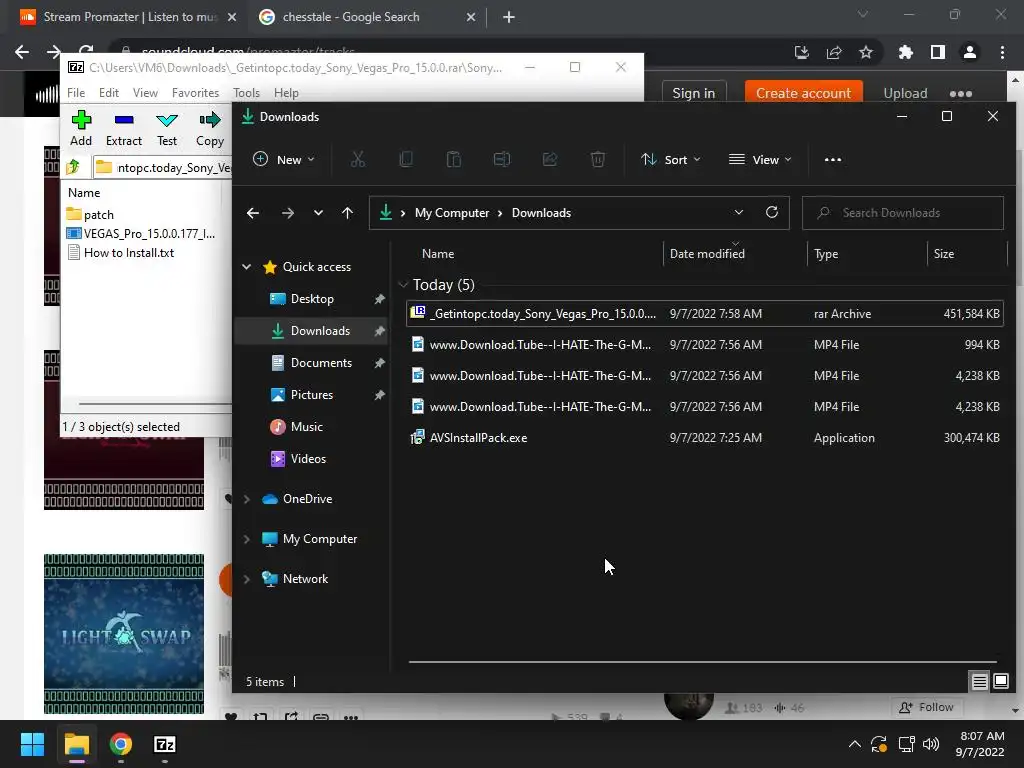Bookmark this page with the star icon
The height and width of the screenshot is (768, 1024).
[x=866, y=52]
